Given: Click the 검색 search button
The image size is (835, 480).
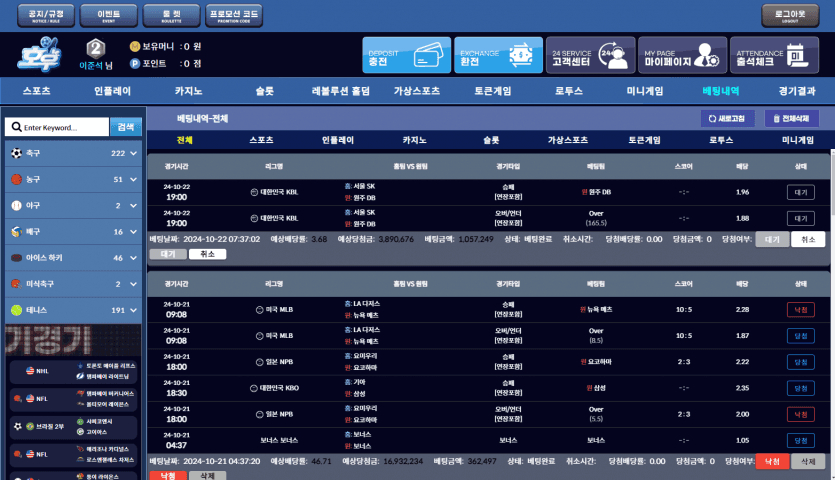Looking at the screenshot, I should point(124,127).
